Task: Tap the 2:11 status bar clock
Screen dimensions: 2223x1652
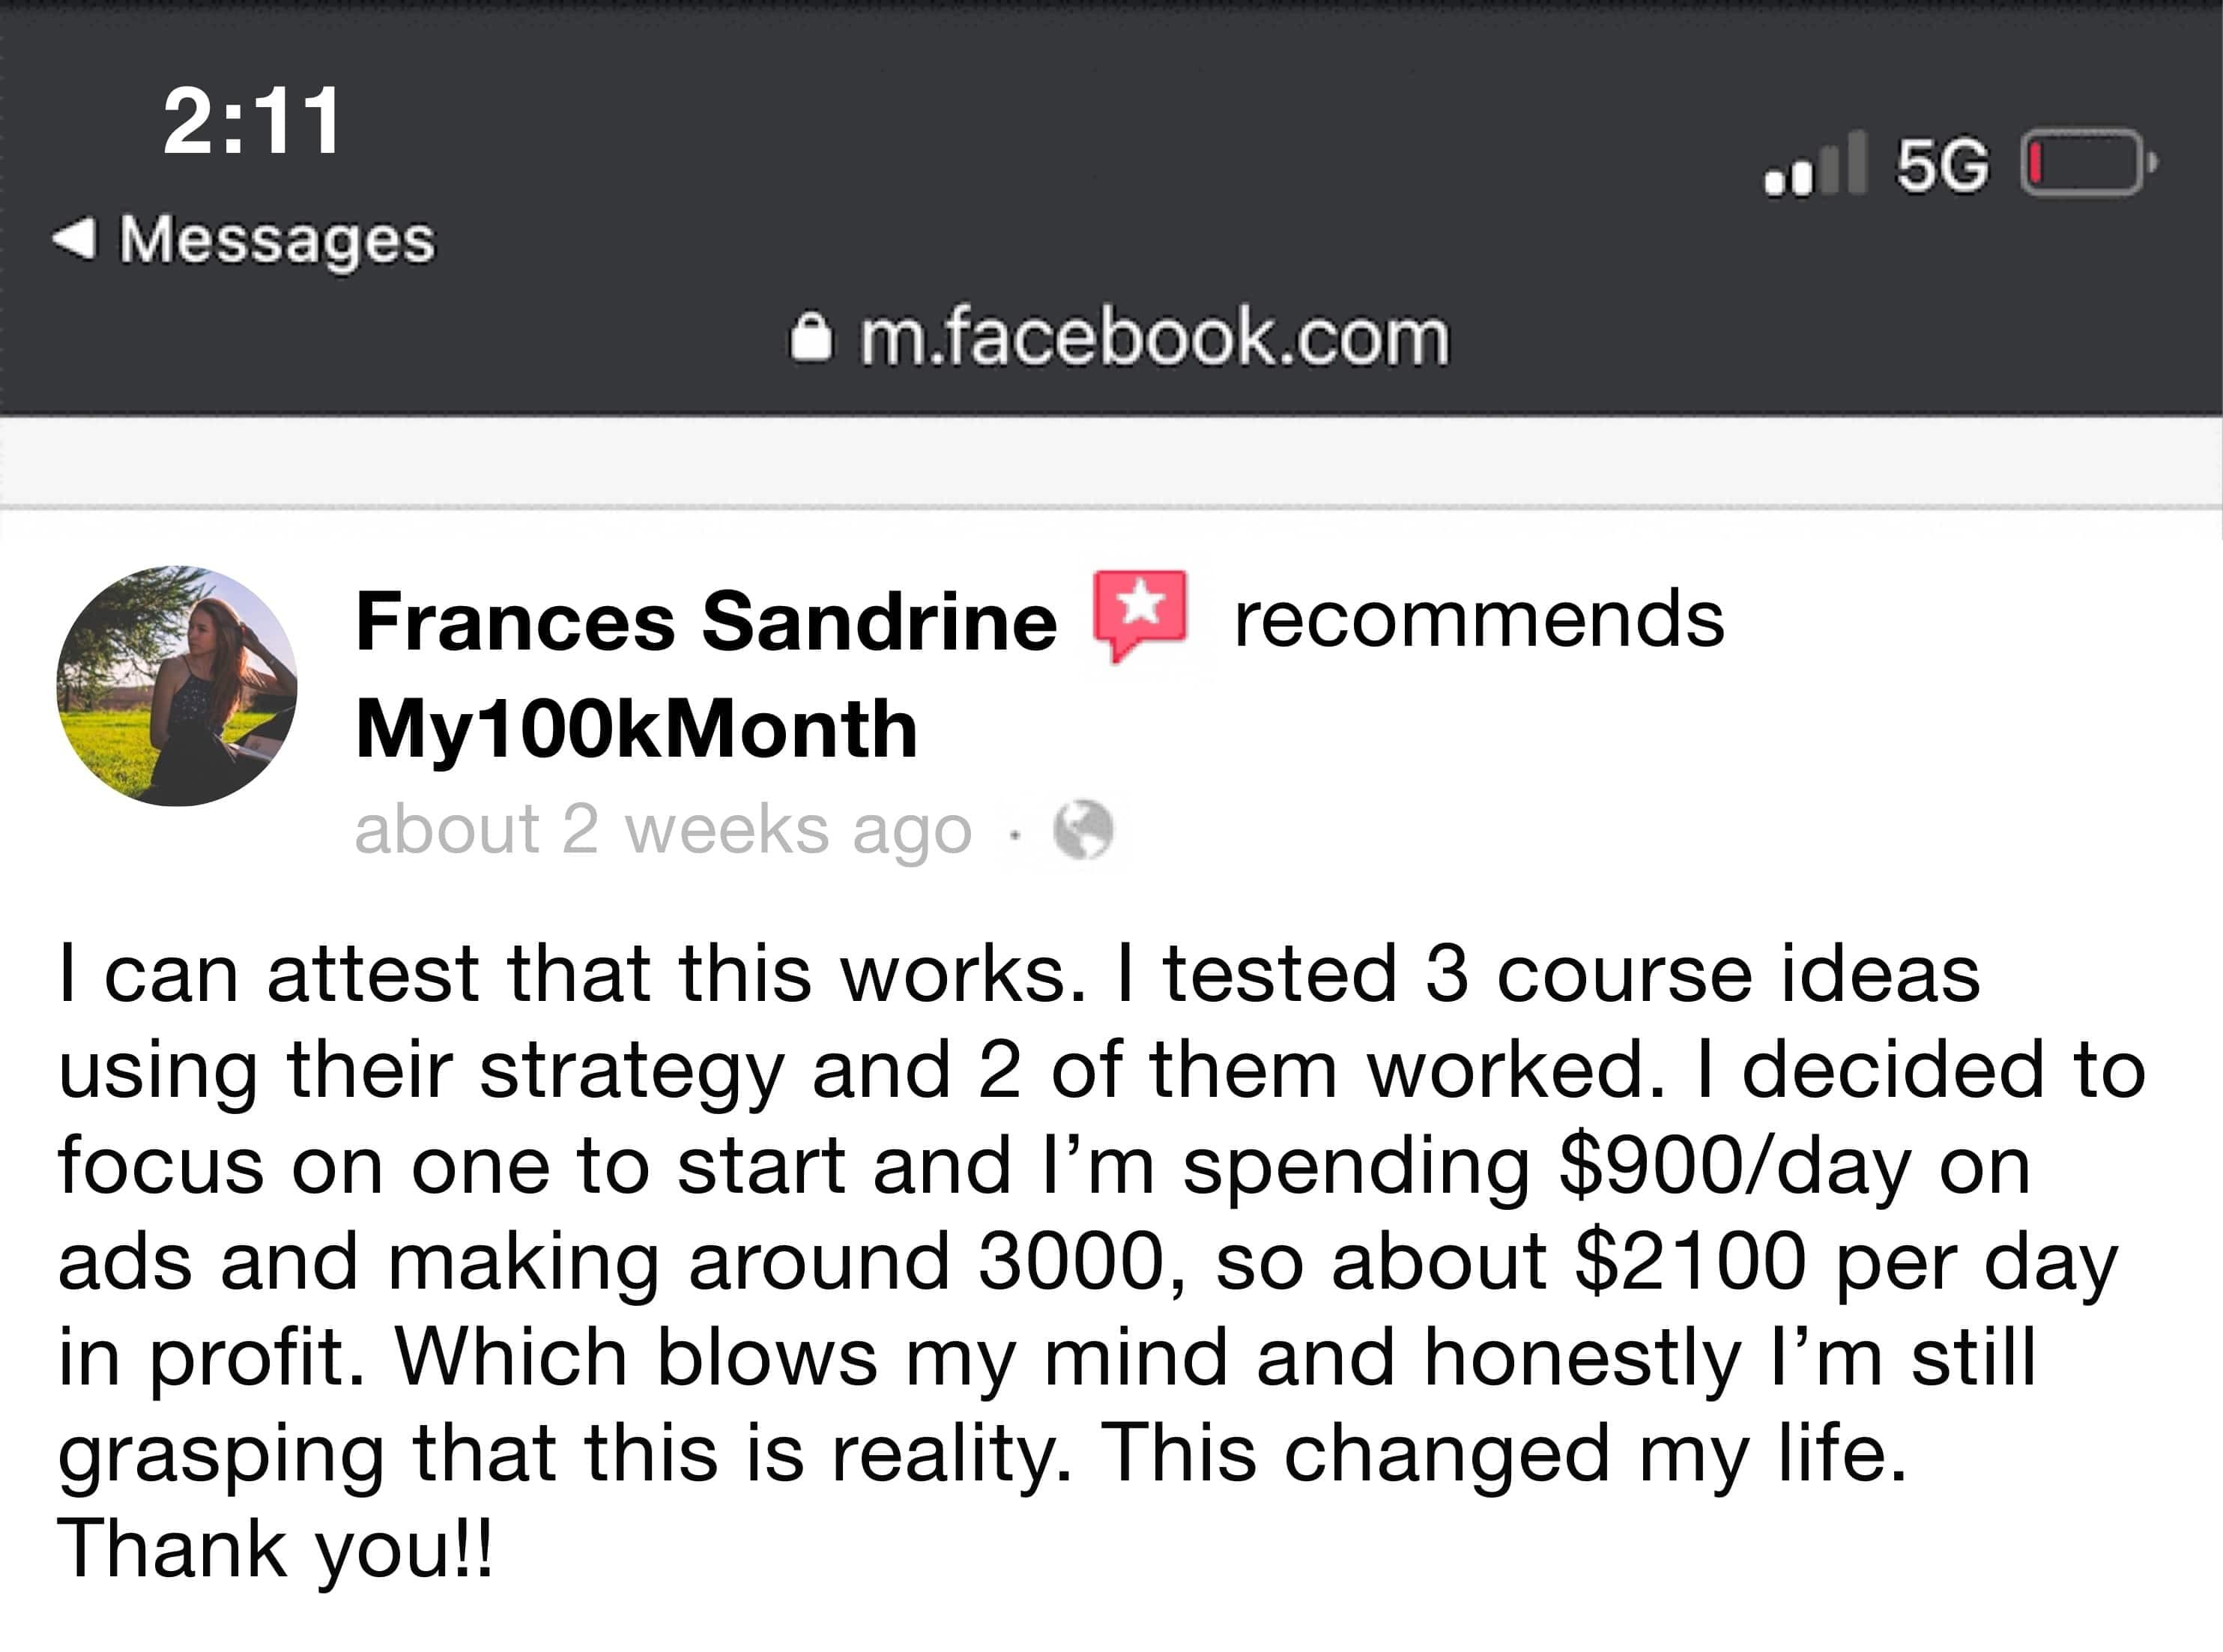Action: (x=252, y=121)
